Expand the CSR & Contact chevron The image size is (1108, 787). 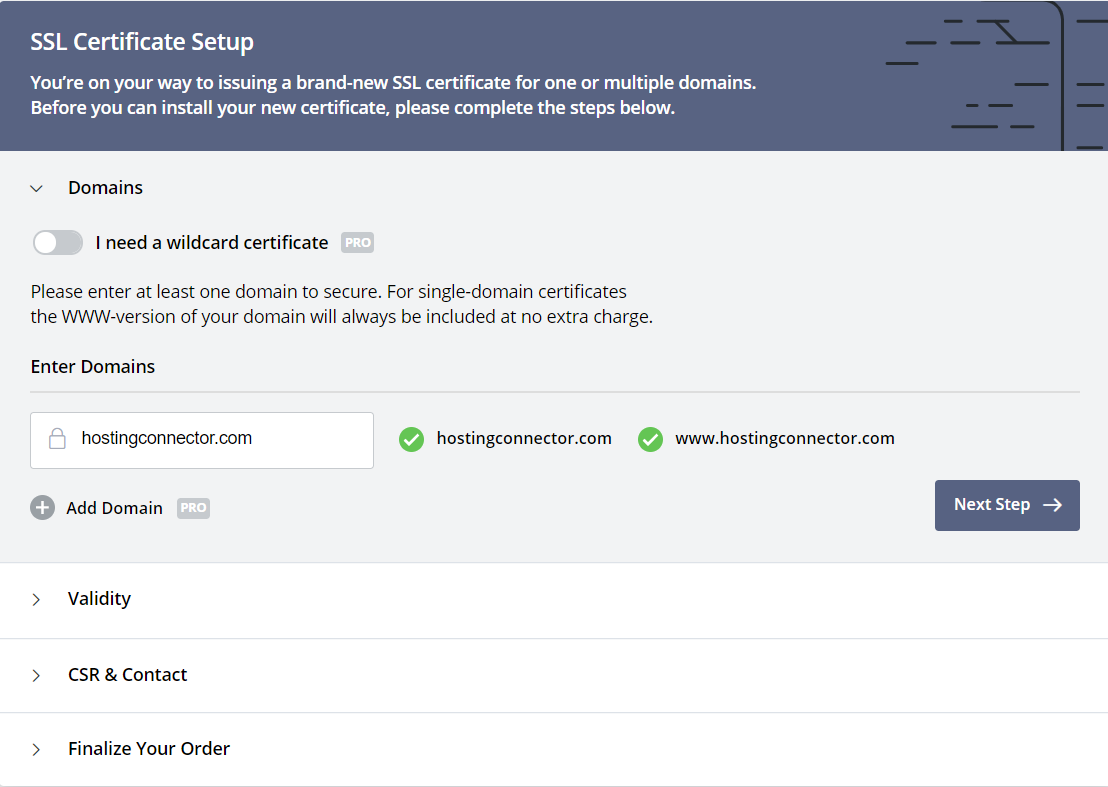tap(37, 675)
